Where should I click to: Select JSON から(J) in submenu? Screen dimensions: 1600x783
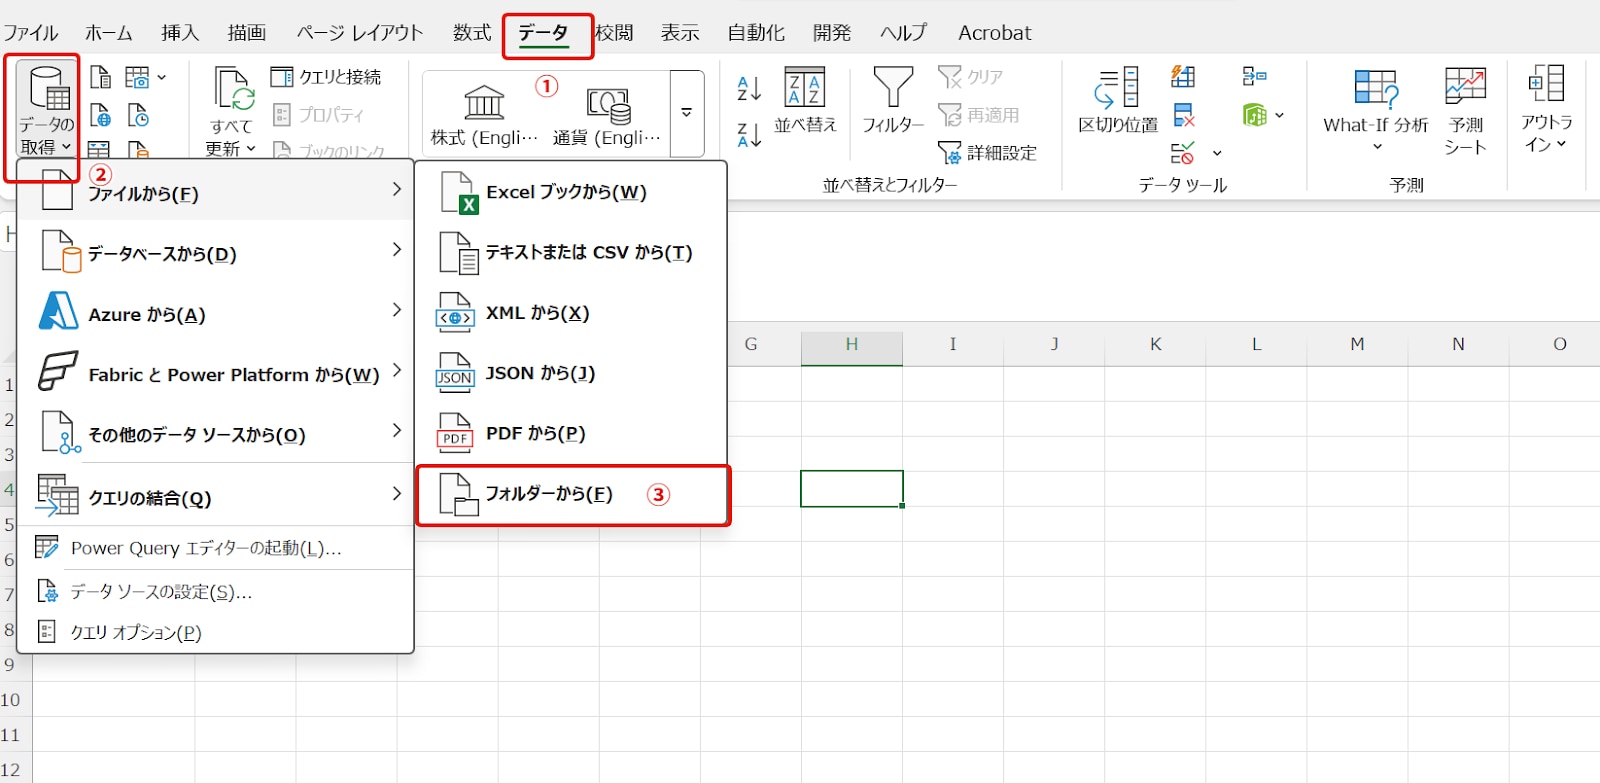click(x=571, y=373)
